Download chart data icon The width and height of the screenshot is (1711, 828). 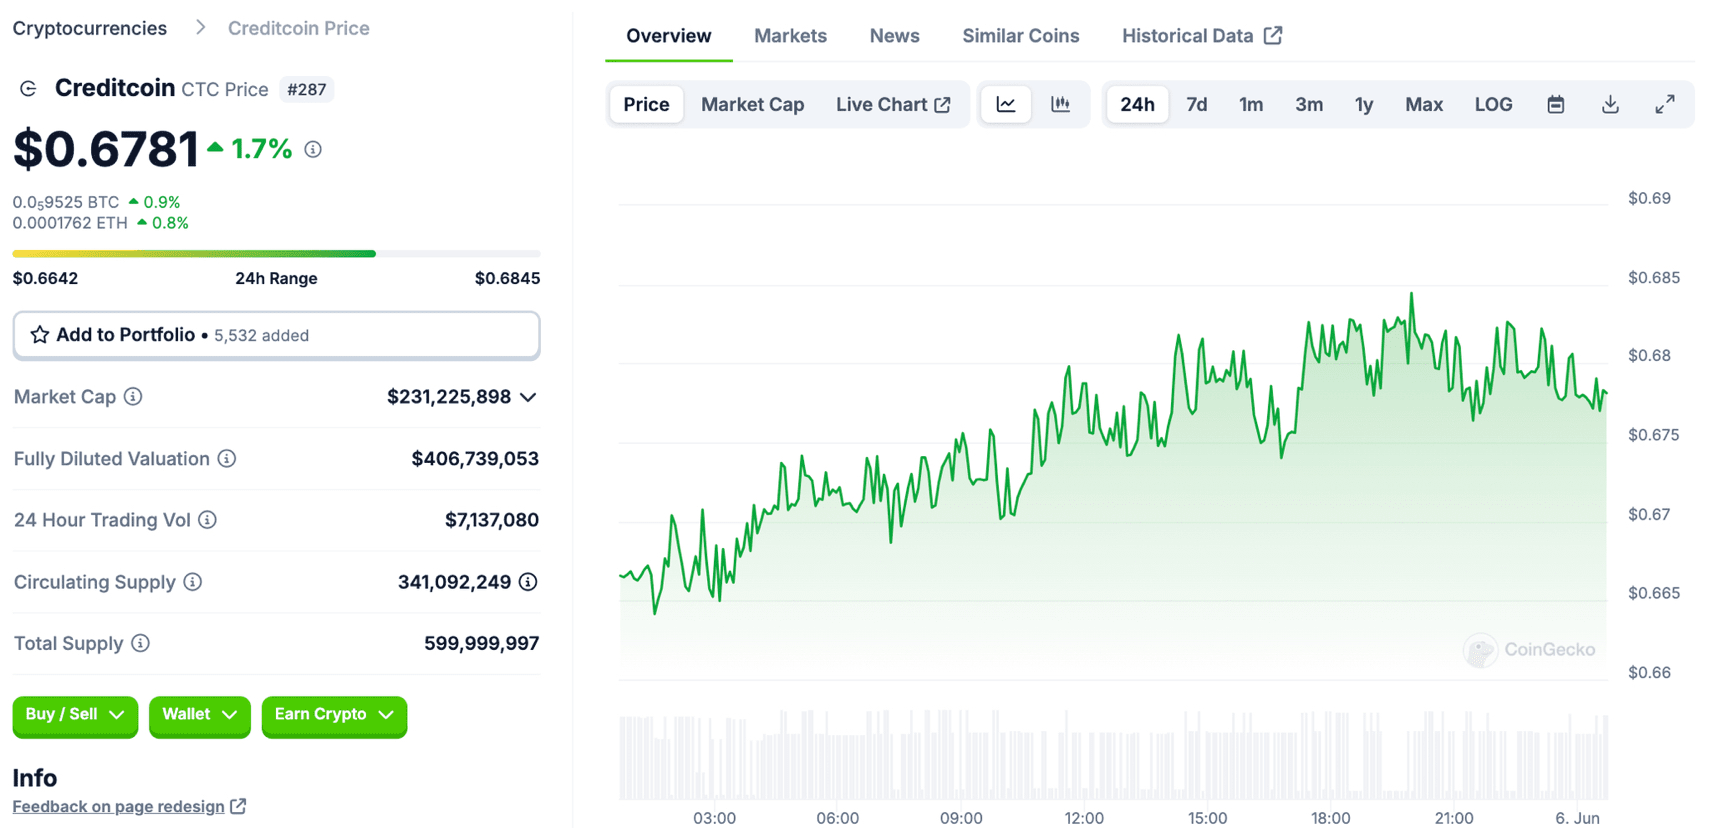click(1610, 104)
